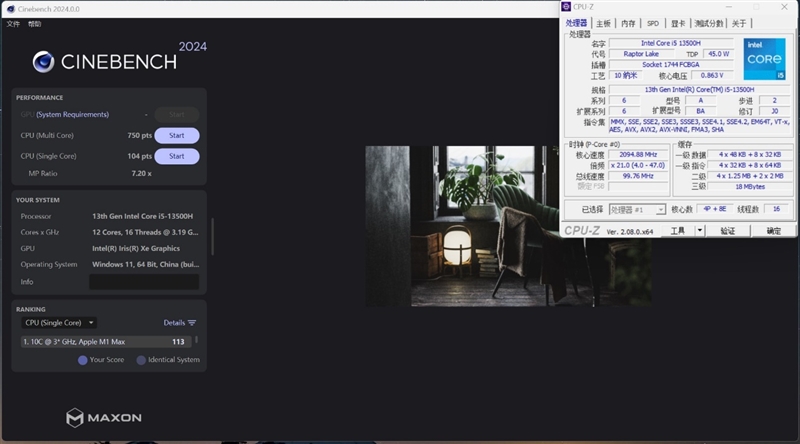Open the GPU System Requirements link

tap(72, 114)
